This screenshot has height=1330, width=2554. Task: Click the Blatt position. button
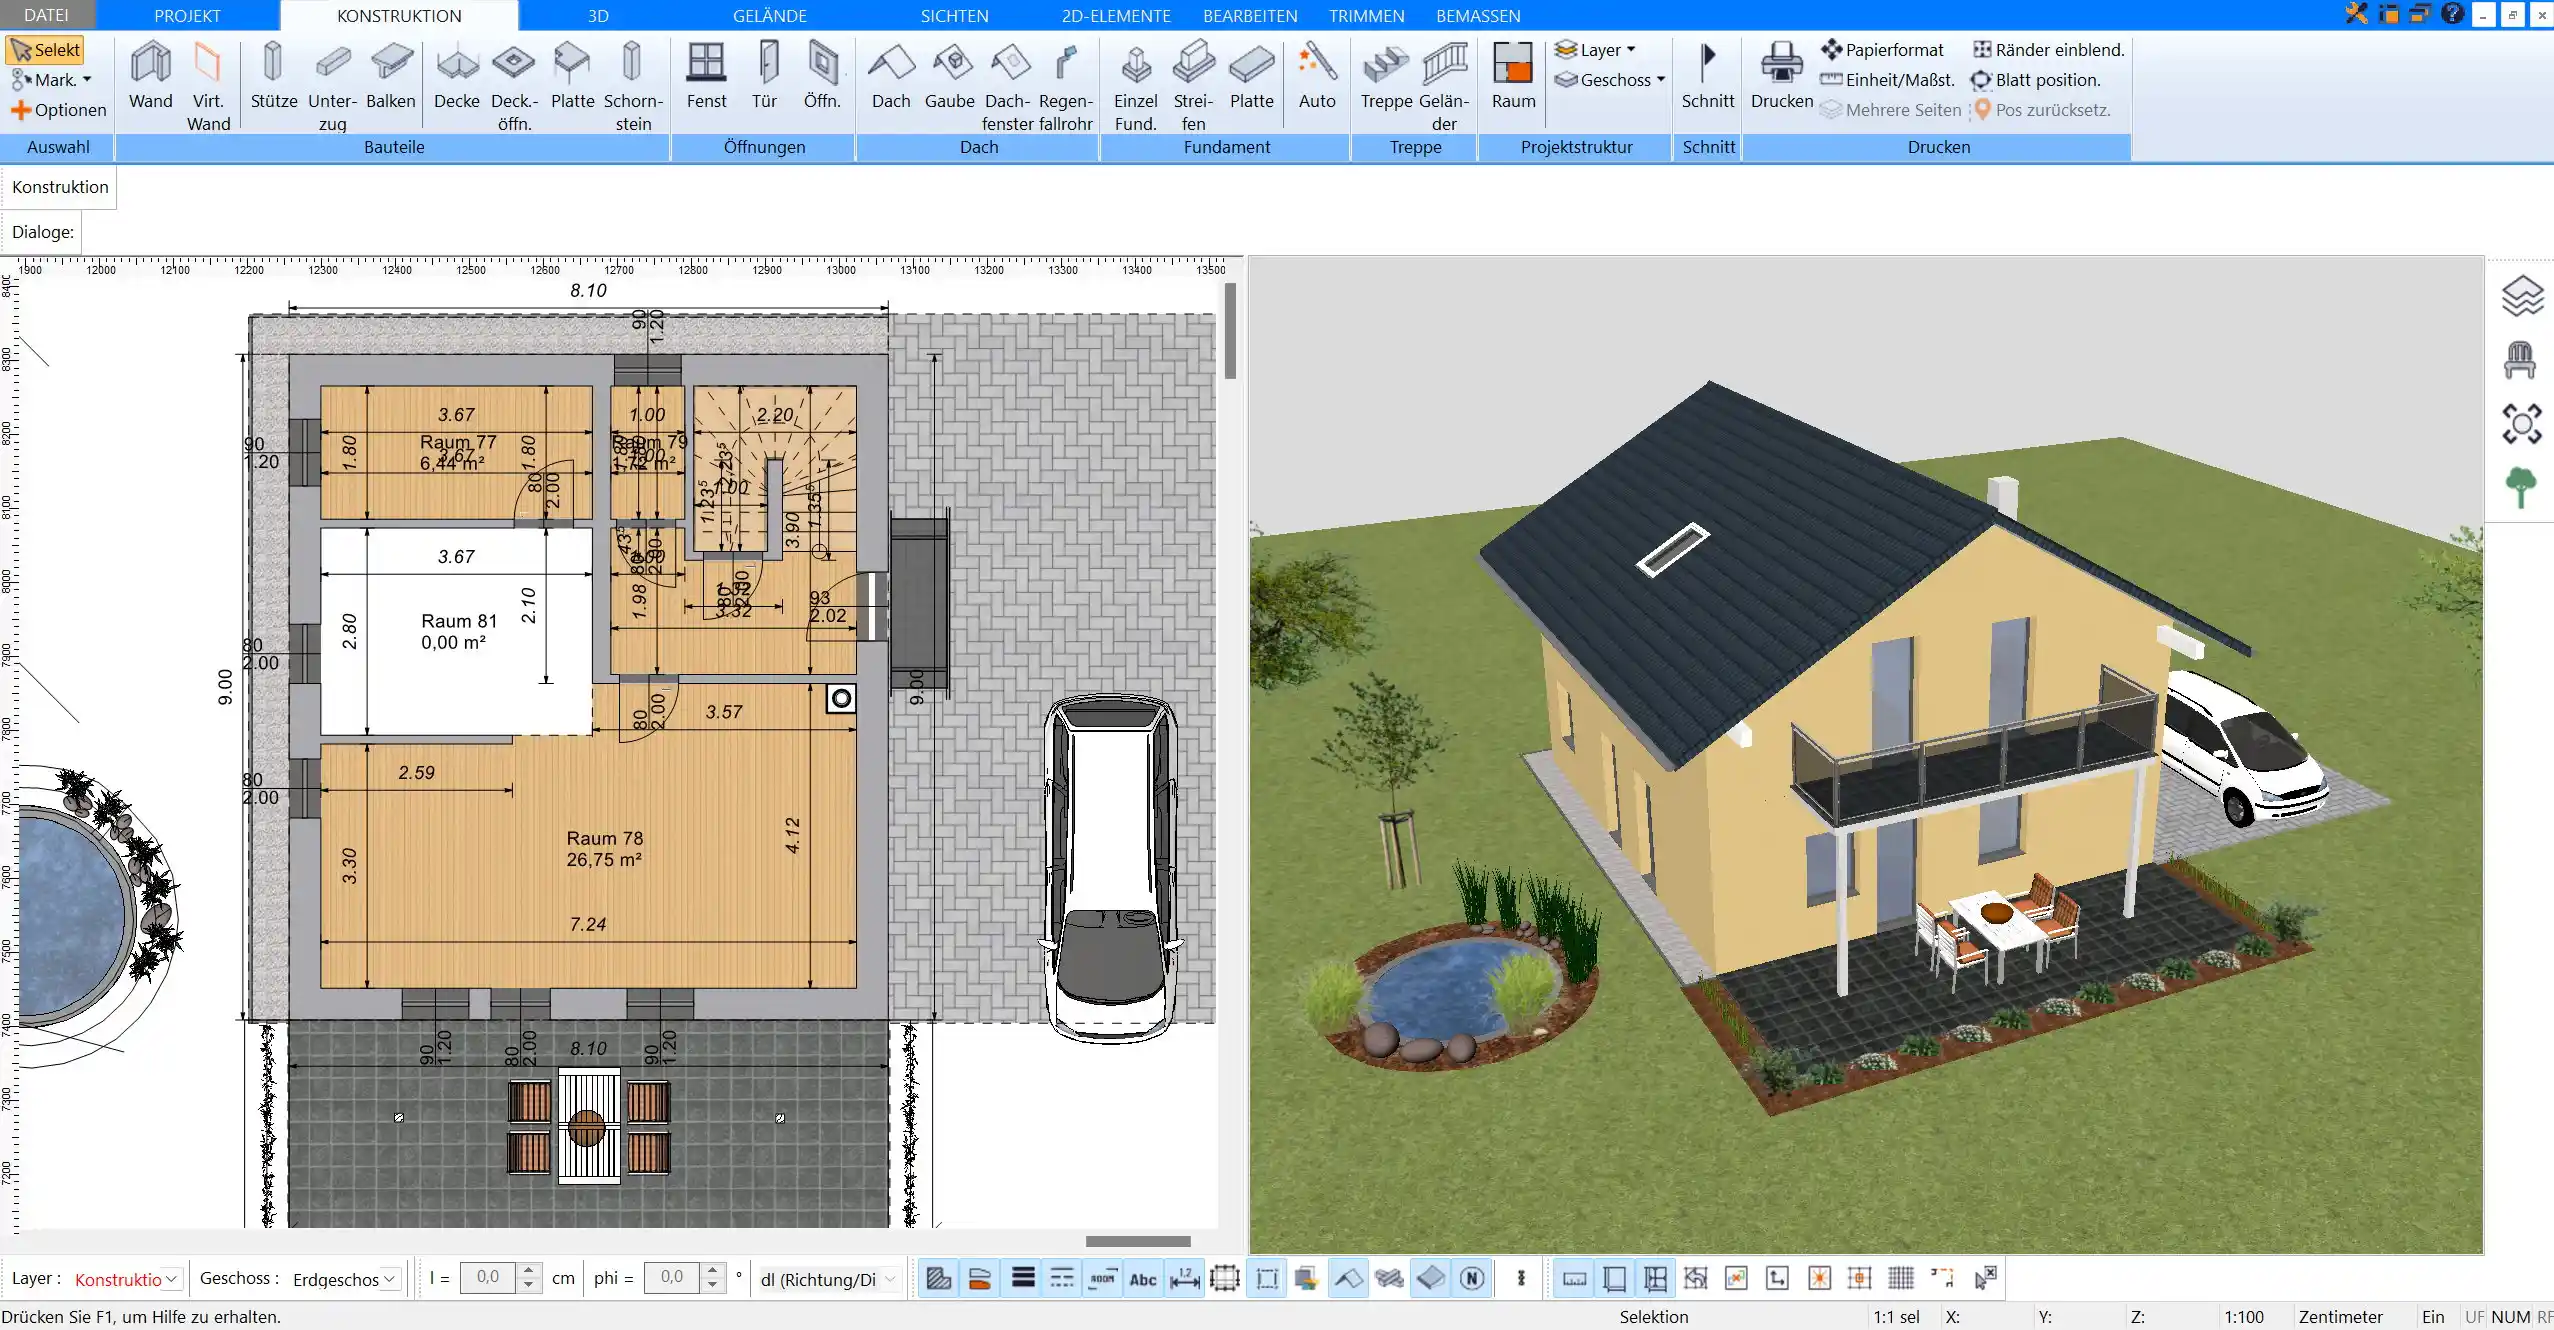(x=2036, y=79)
